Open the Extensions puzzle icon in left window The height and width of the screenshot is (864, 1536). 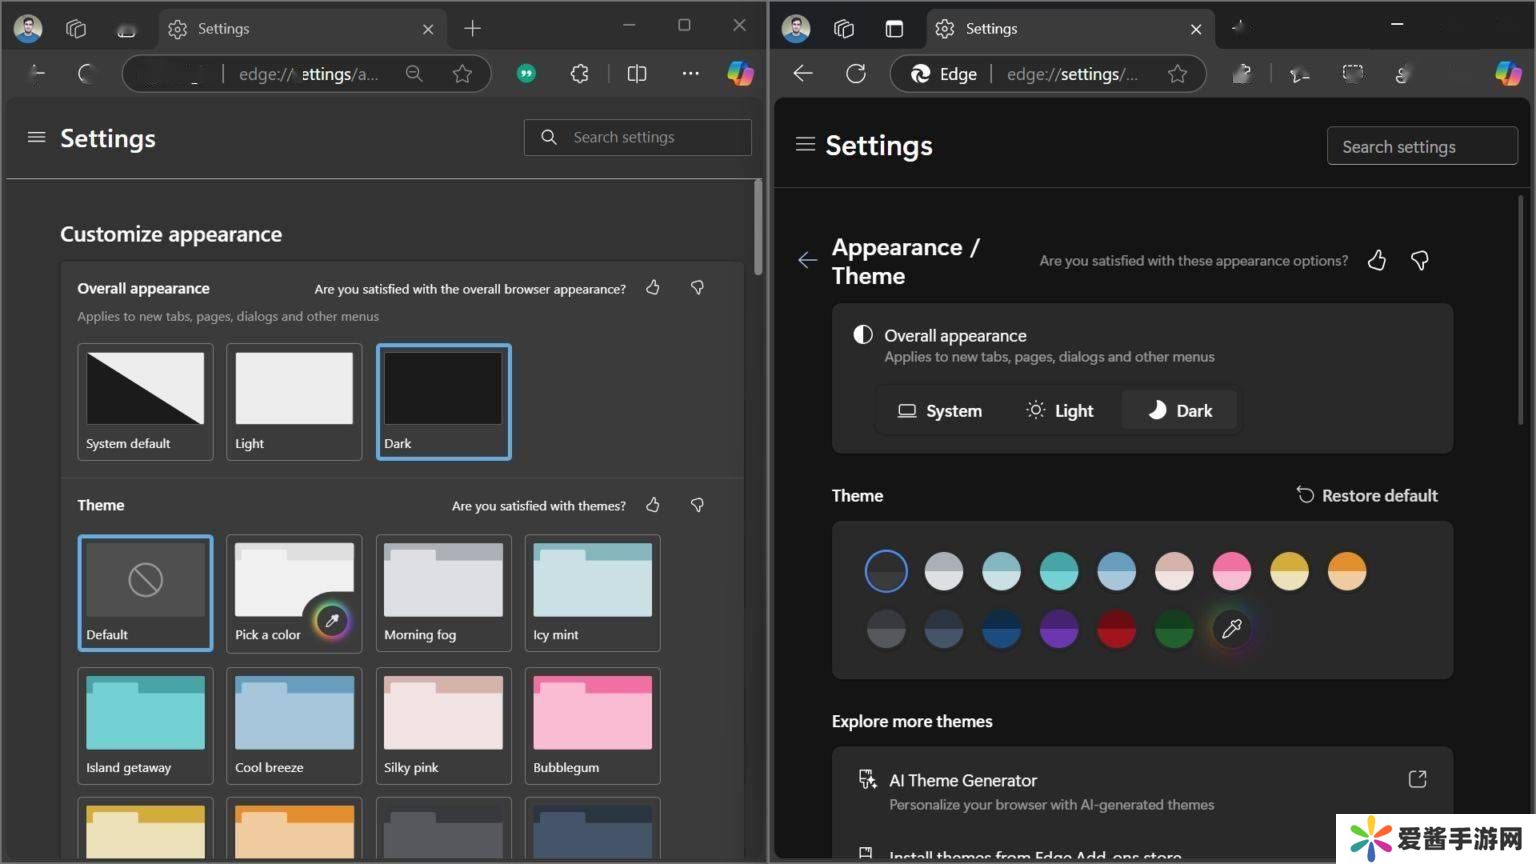pos(579,73)
